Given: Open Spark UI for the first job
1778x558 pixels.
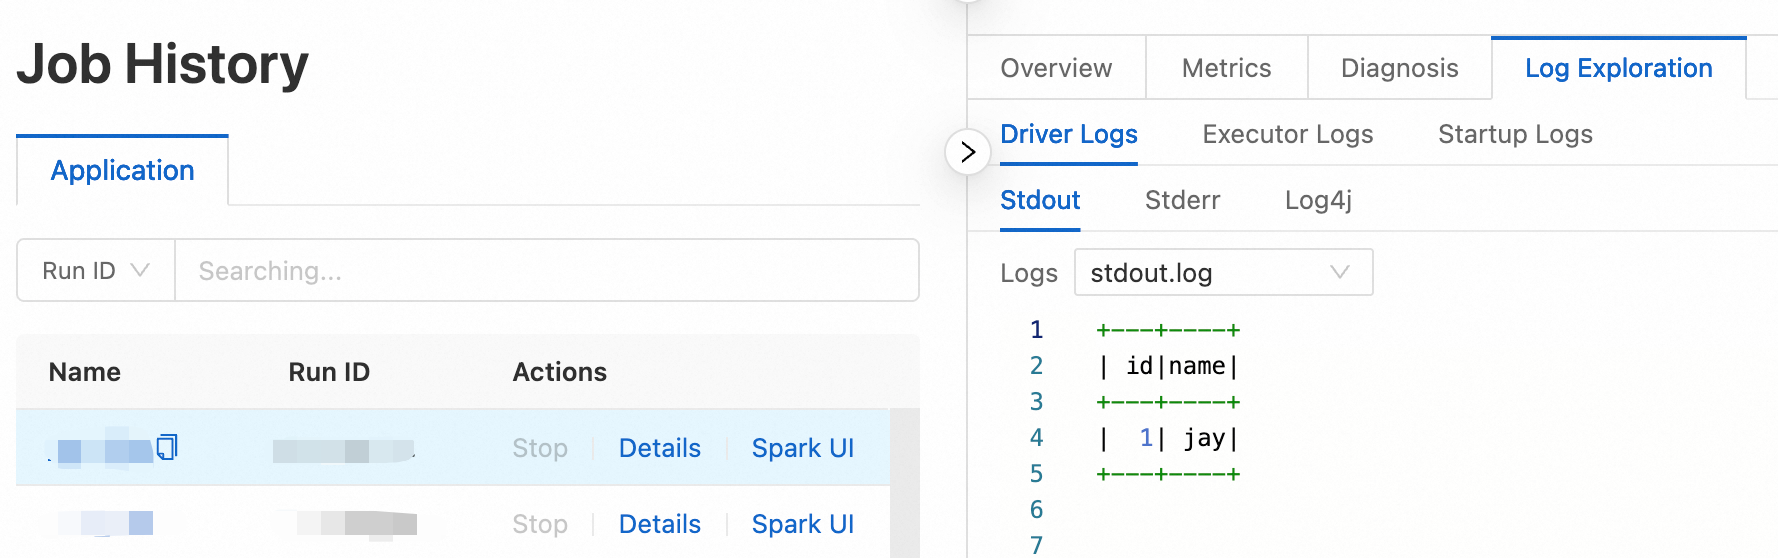Looking at the screenshot, I should [802, 448].
